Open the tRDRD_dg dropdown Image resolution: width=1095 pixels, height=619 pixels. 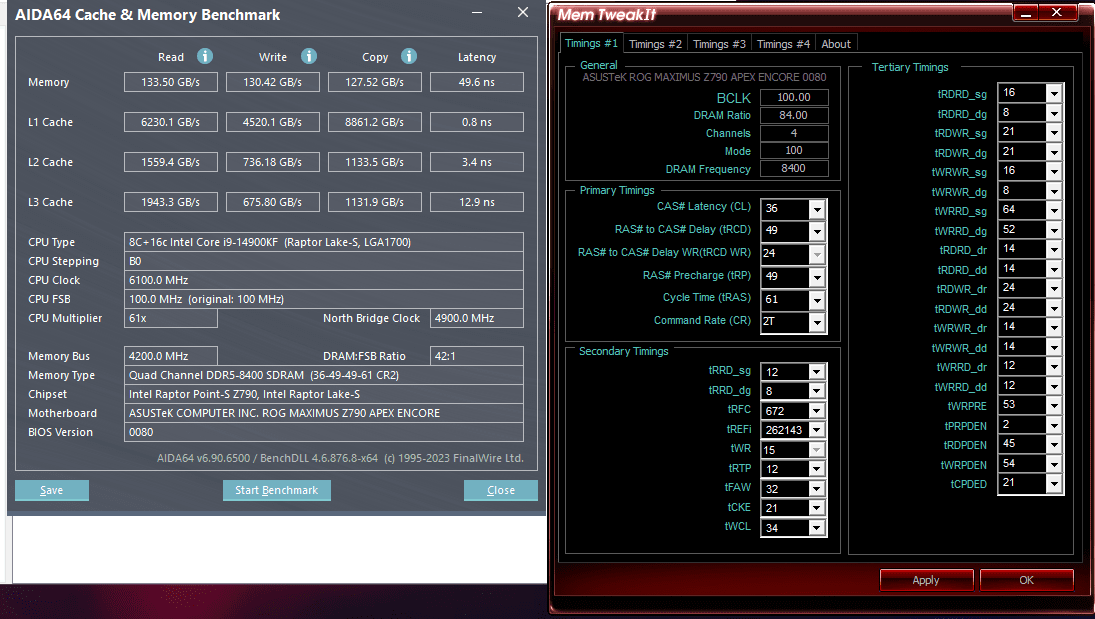point(1054,112)
